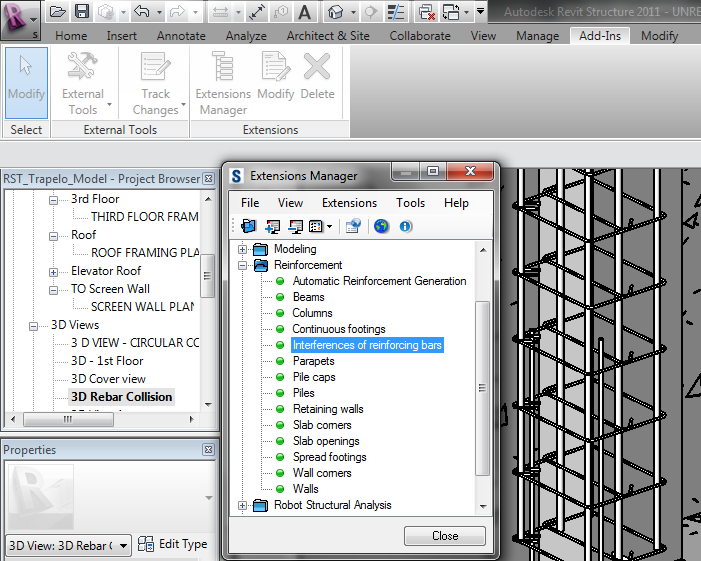The image size is (701, 561).
Task: Launch Extensions Manager ribbon icon
Action: coord(223,66)
